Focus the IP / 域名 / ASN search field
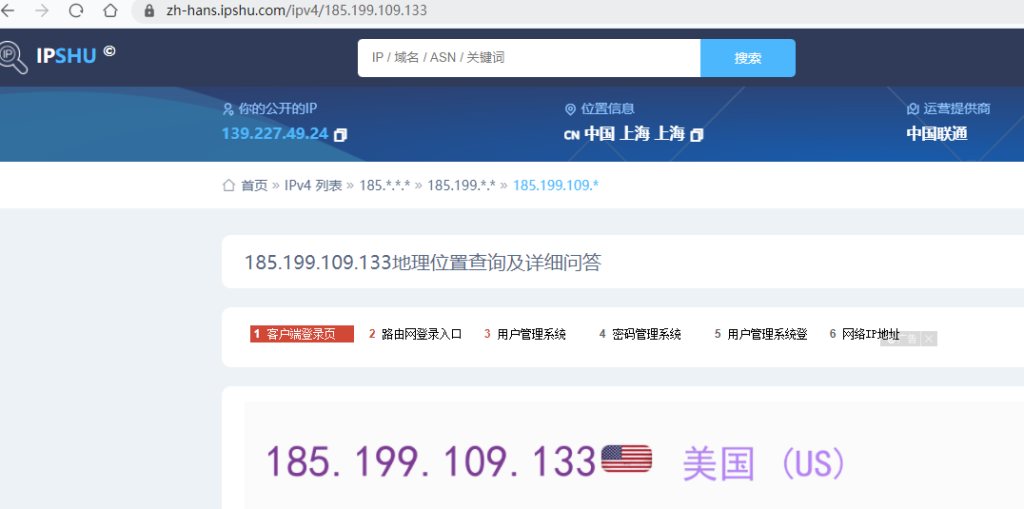 pyautogui.click(x=529, y=58)
